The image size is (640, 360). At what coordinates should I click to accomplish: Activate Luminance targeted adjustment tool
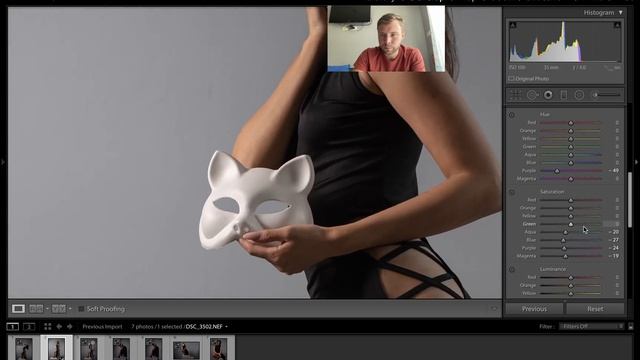512,269
